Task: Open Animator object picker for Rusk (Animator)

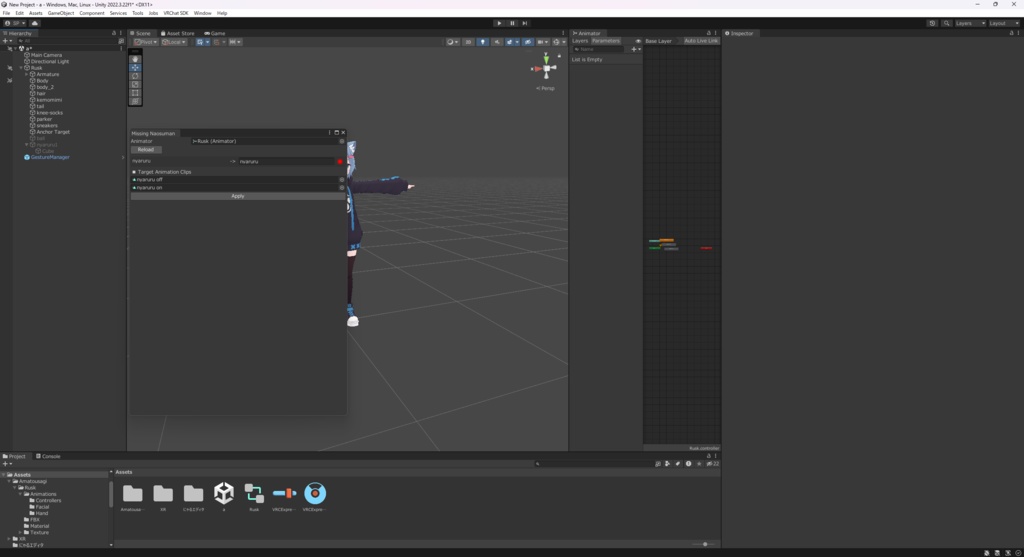Action: pyautogui.click(x=342, y=141)
